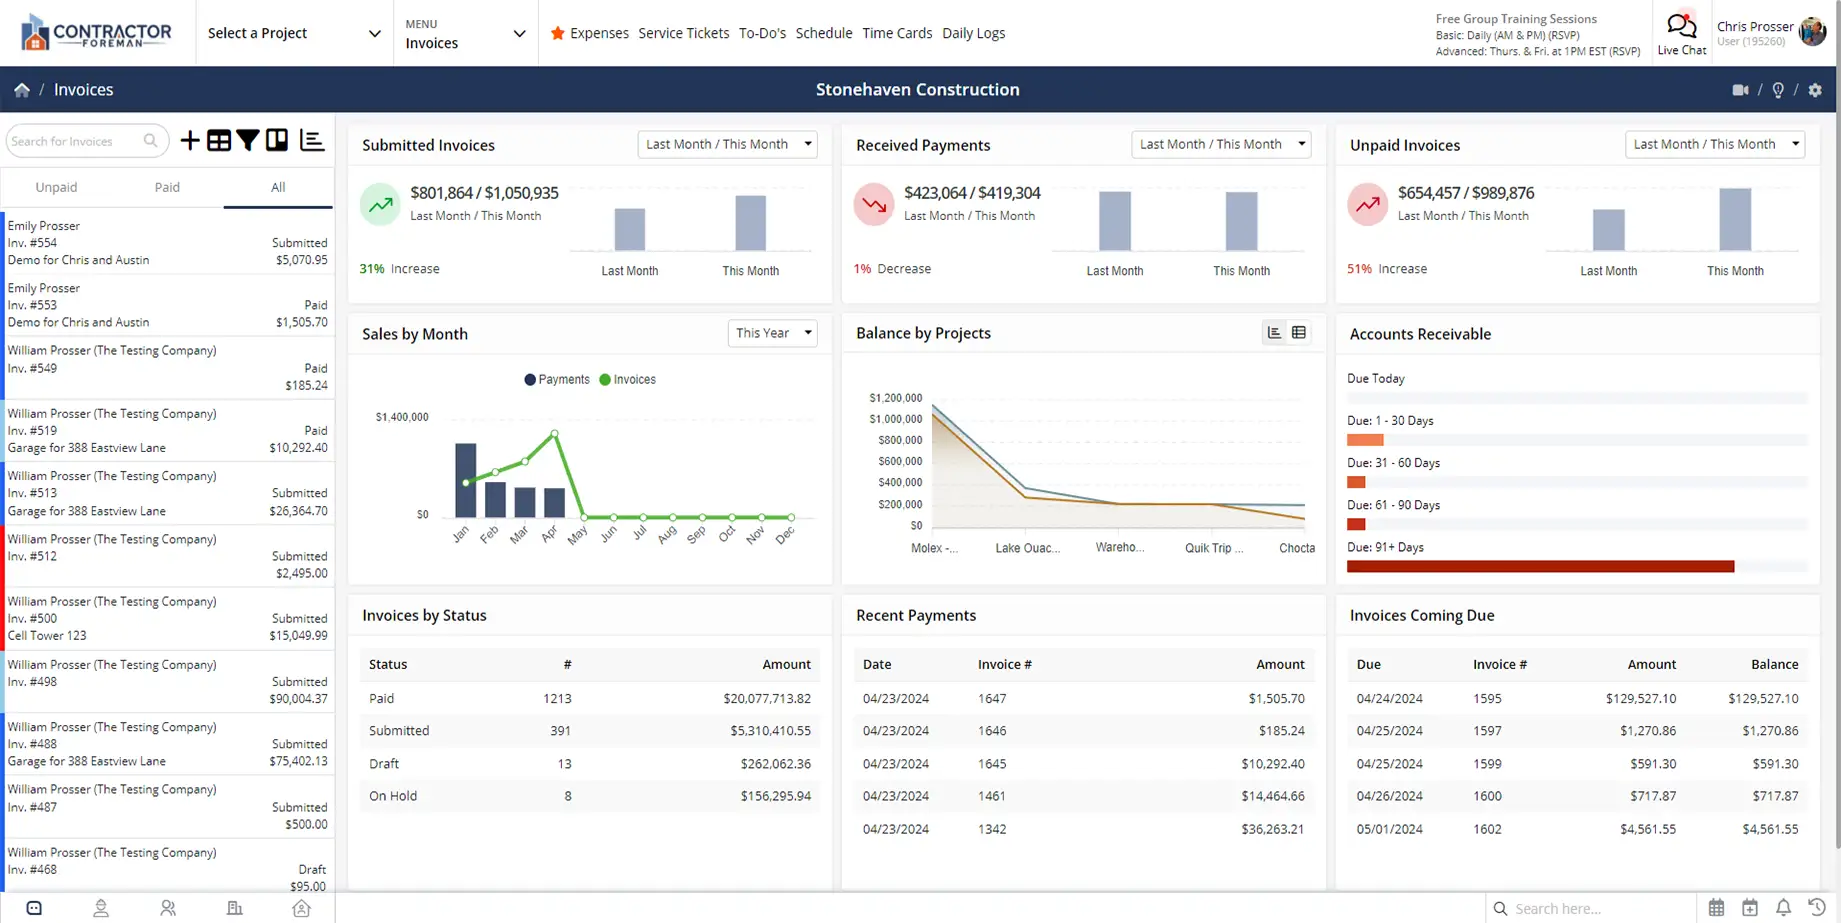1841x923 pixels.
Task: Click invoice 1602 due 05/01/2024
Action: tap(1487, 829)
